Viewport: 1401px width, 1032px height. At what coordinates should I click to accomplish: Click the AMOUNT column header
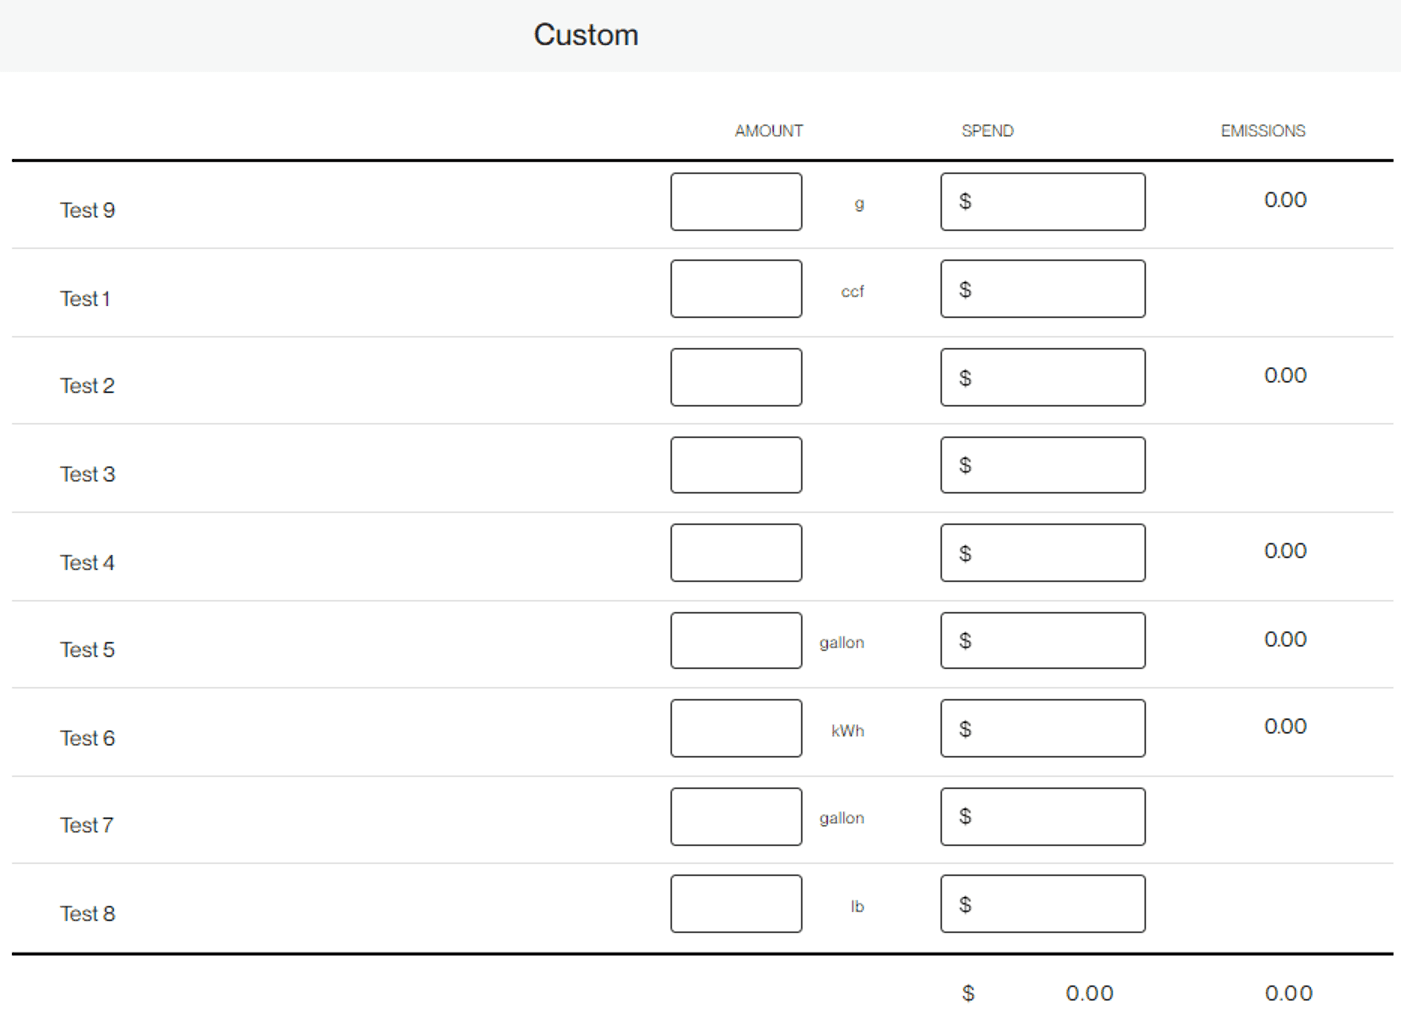click(x=769, y=131)
